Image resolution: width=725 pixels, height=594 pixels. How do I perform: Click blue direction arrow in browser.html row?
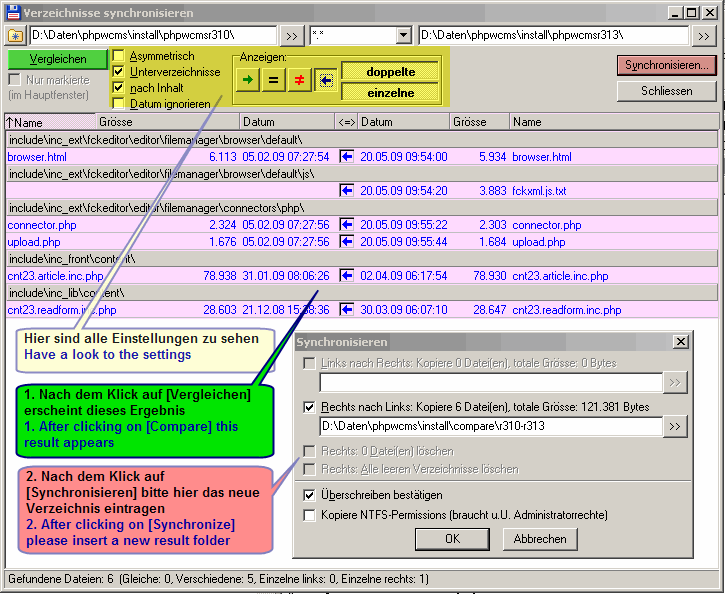coord(347,157)
